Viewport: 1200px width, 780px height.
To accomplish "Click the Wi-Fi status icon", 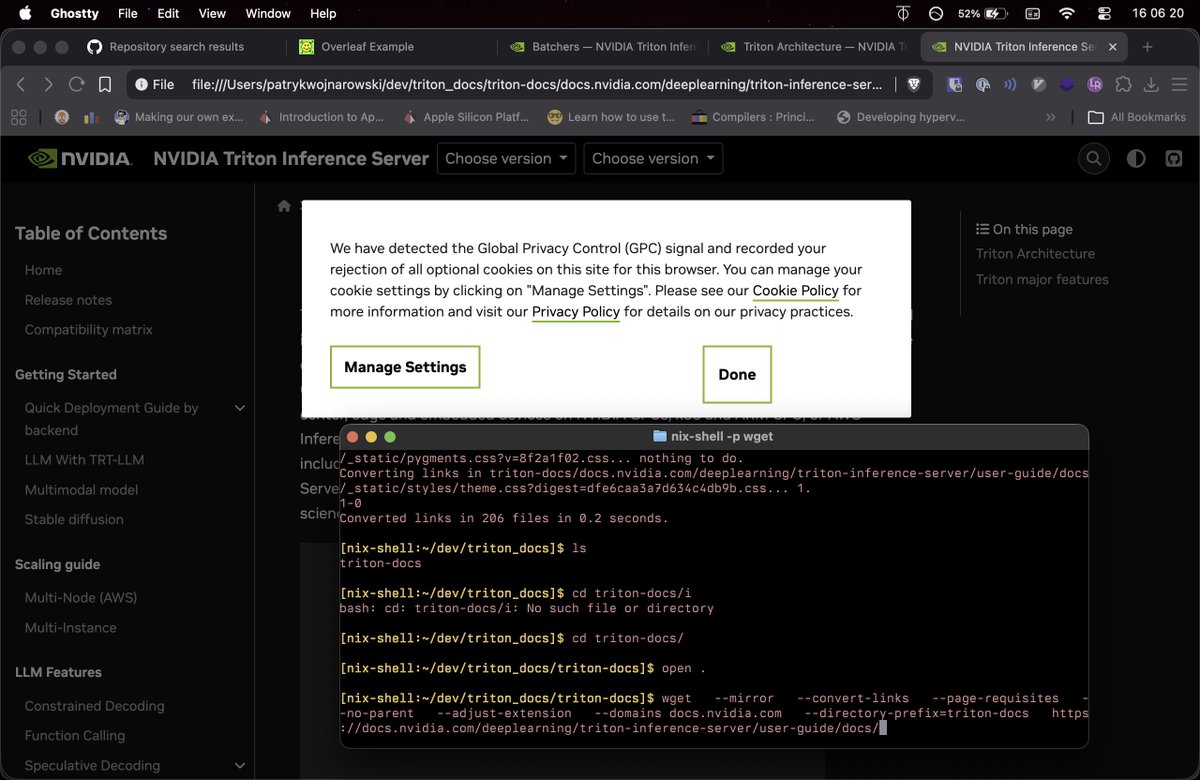I will 1067,13.
